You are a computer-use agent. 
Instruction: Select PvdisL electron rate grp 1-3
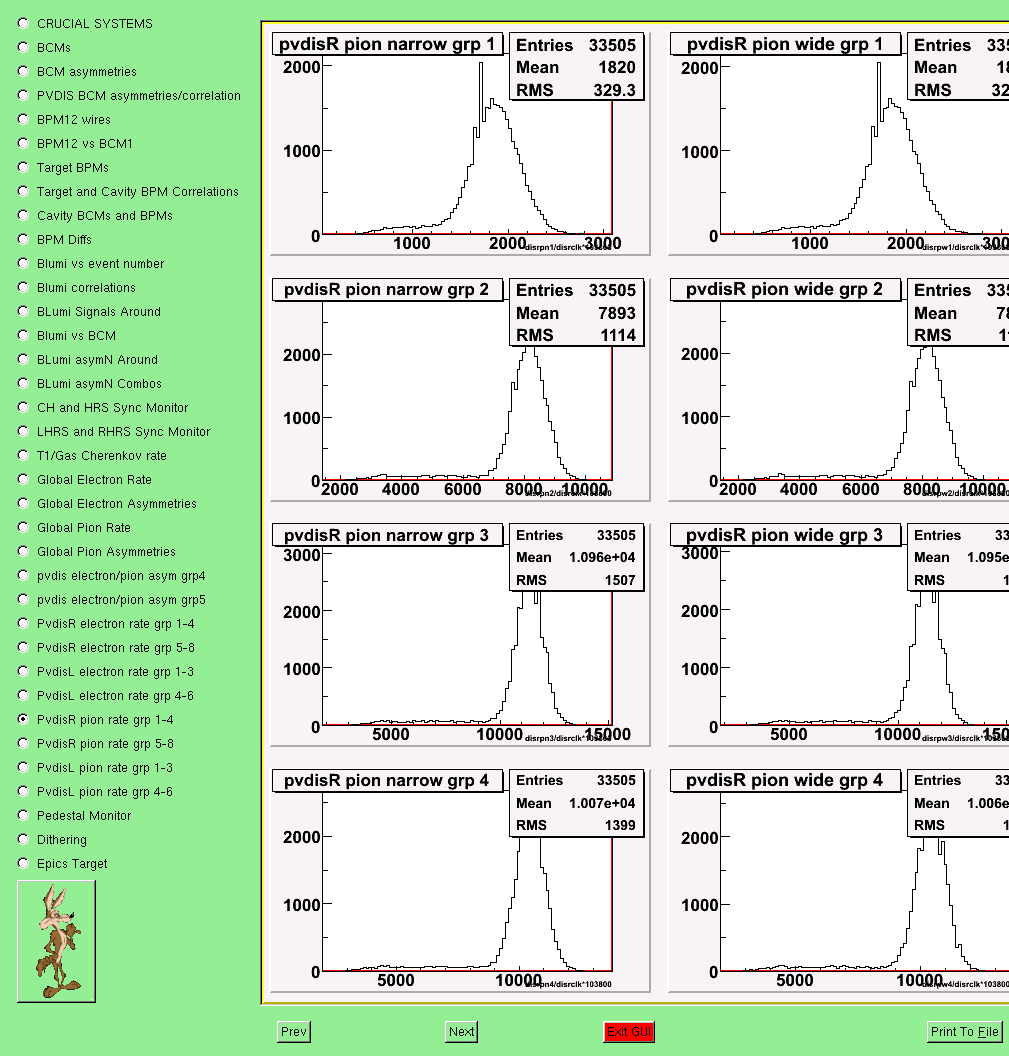pos(24,671)
